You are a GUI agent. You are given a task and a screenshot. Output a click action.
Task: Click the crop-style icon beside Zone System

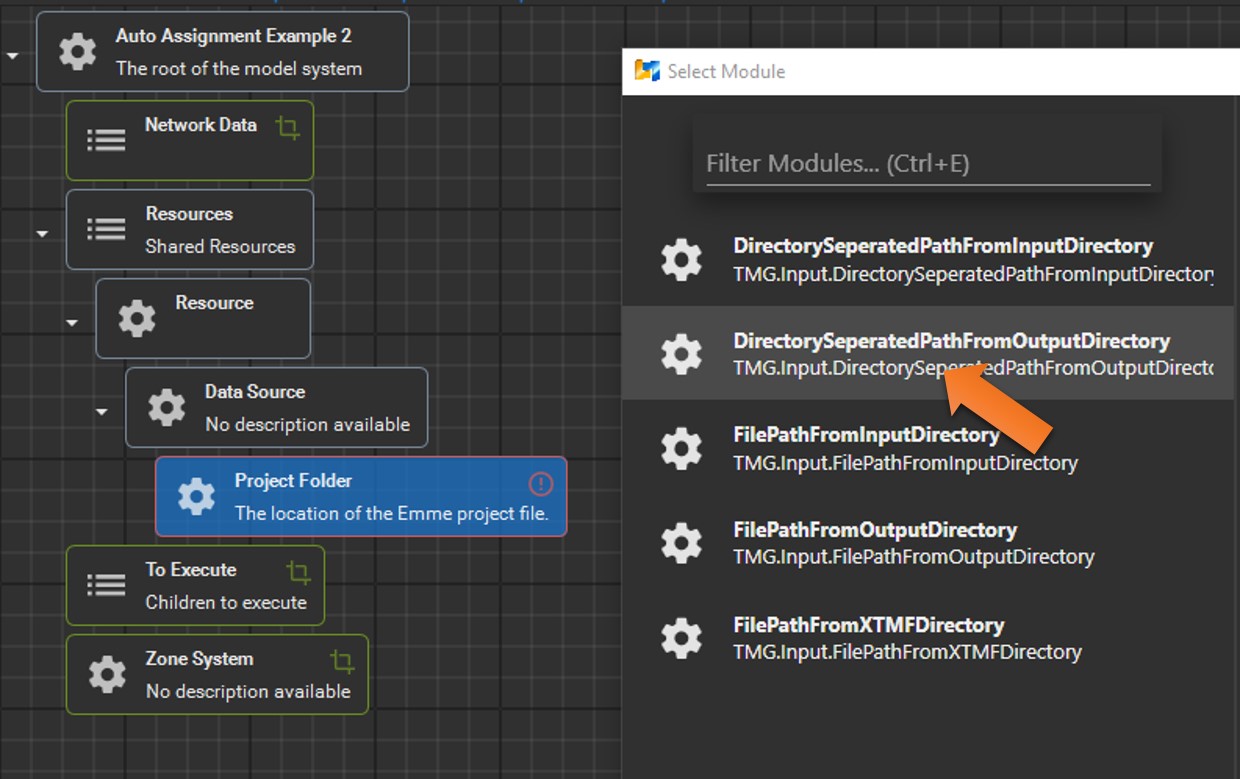342,662
